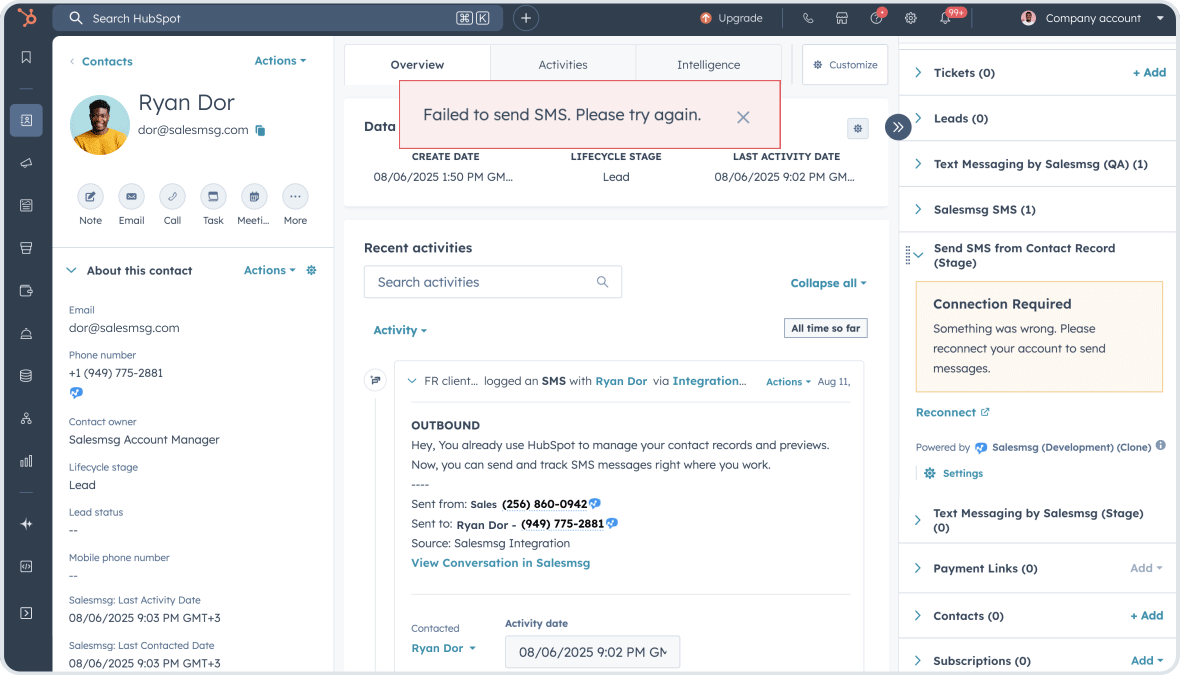Viewport: 1180px width, 676px height.
Task: Open the Reporting bar chart sidebar icon
Action: click(26, 461)
